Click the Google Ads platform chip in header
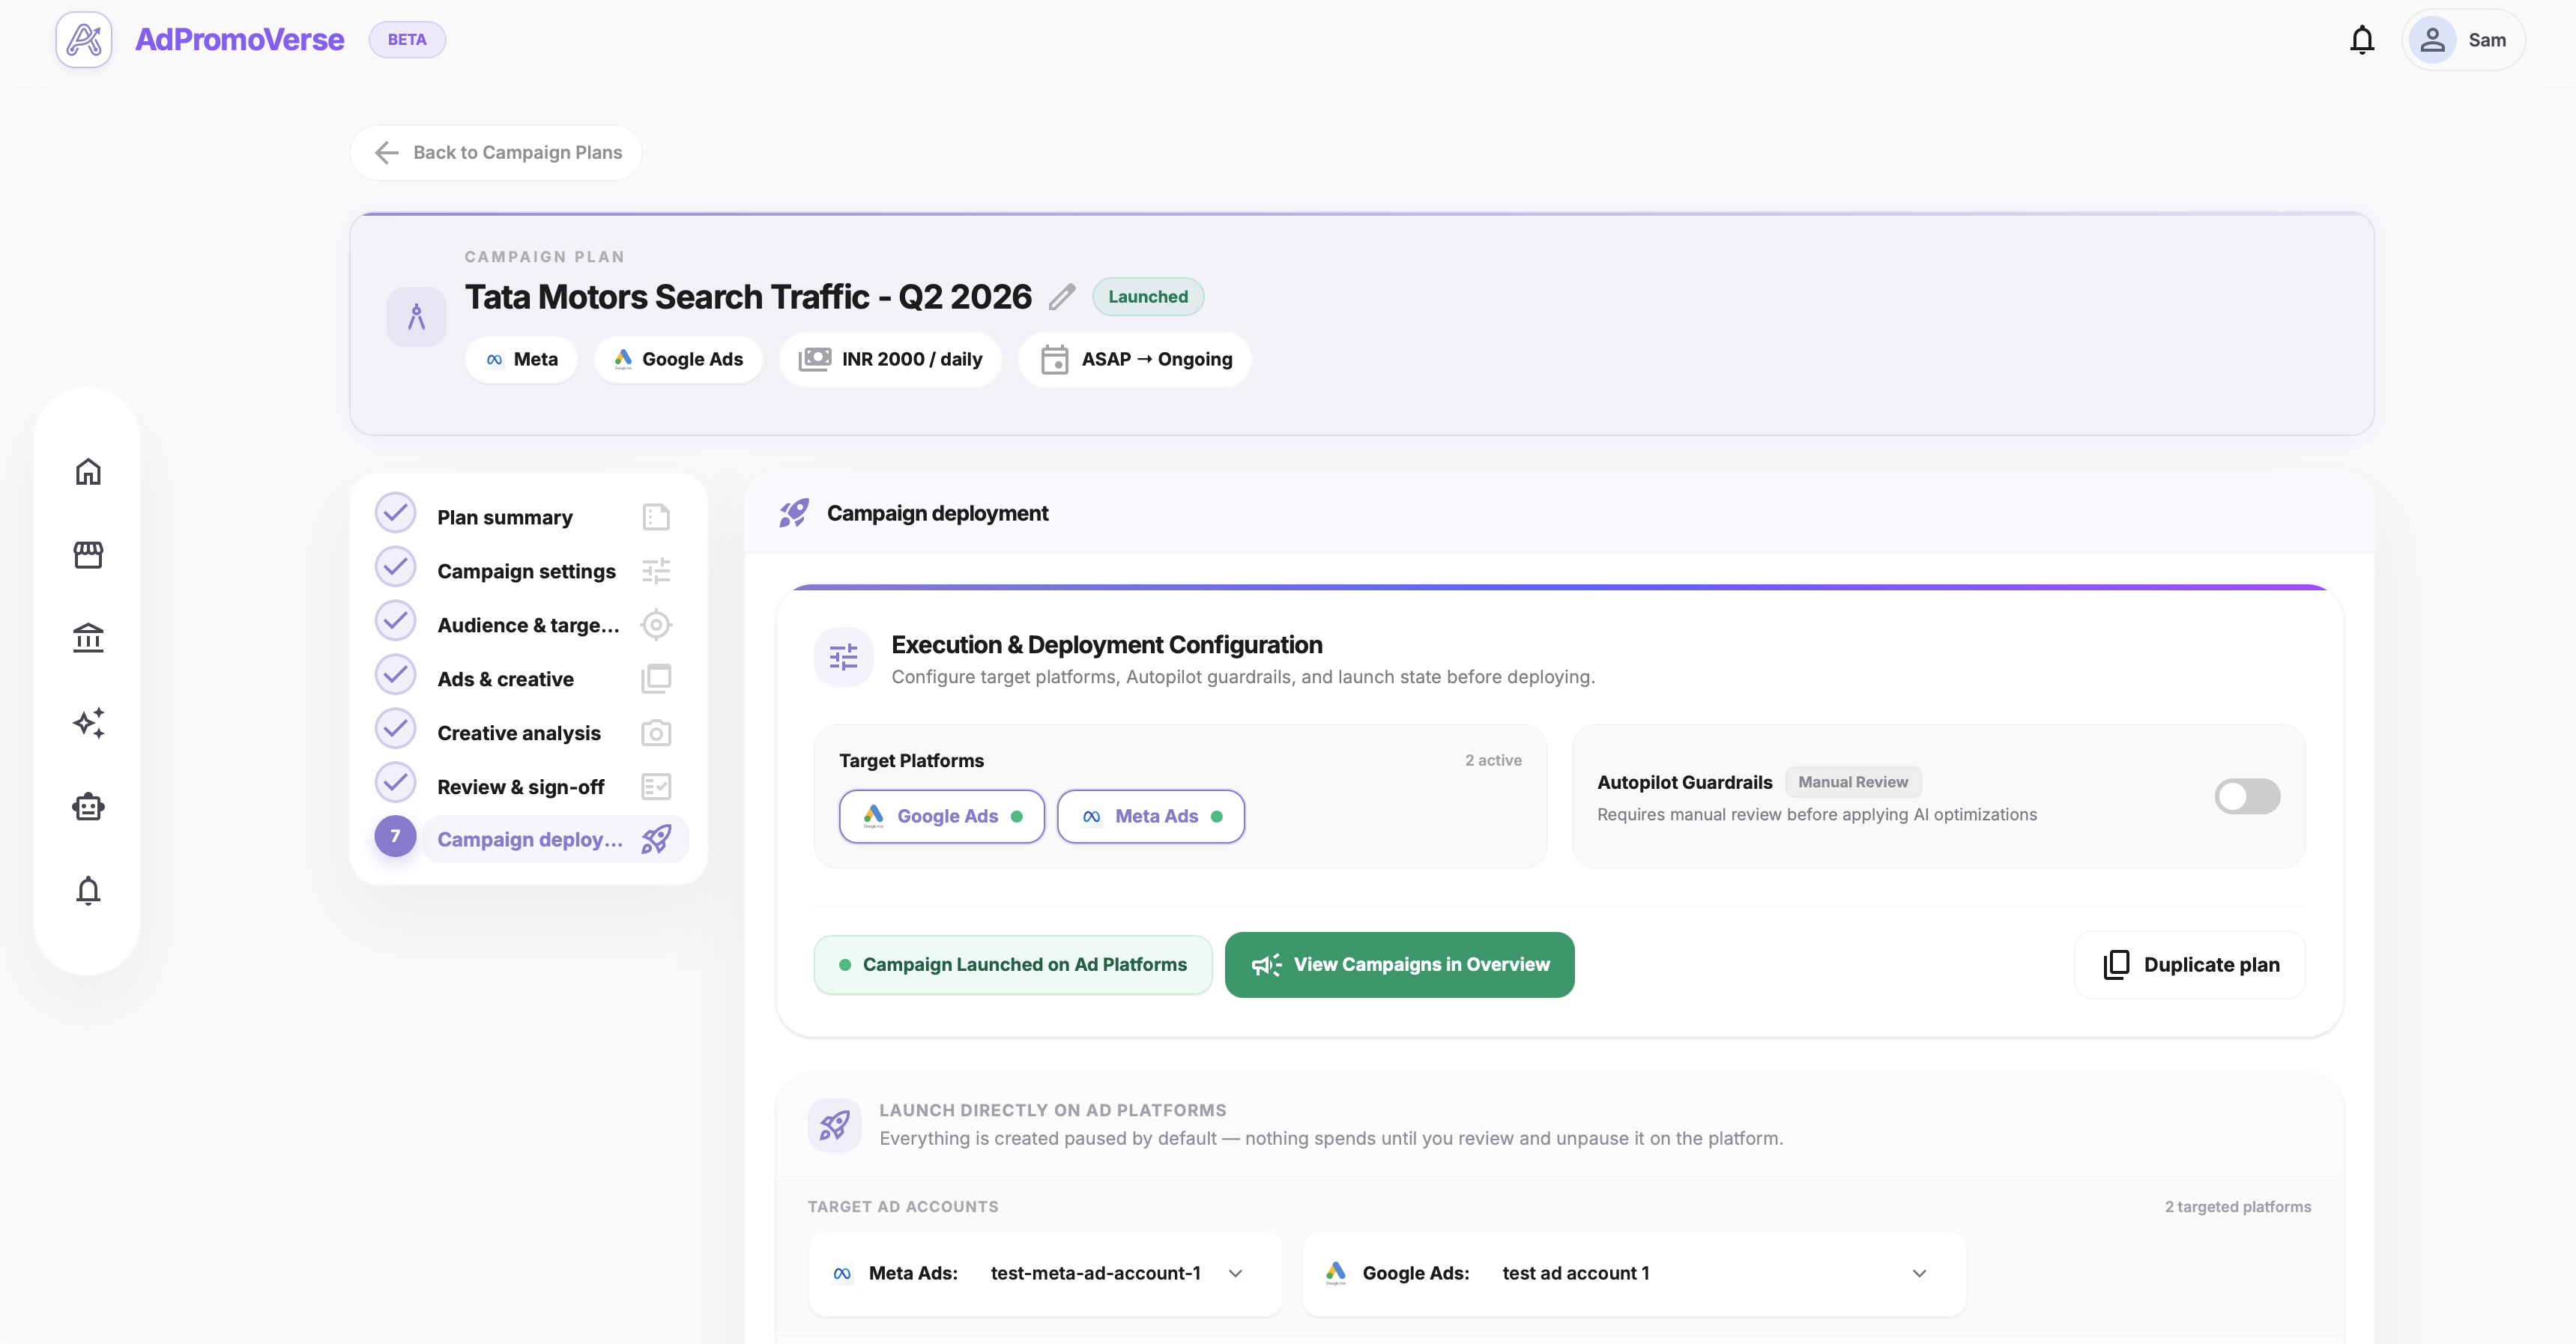This screenshot has height=1344, width=2576. tap(678, 359)
